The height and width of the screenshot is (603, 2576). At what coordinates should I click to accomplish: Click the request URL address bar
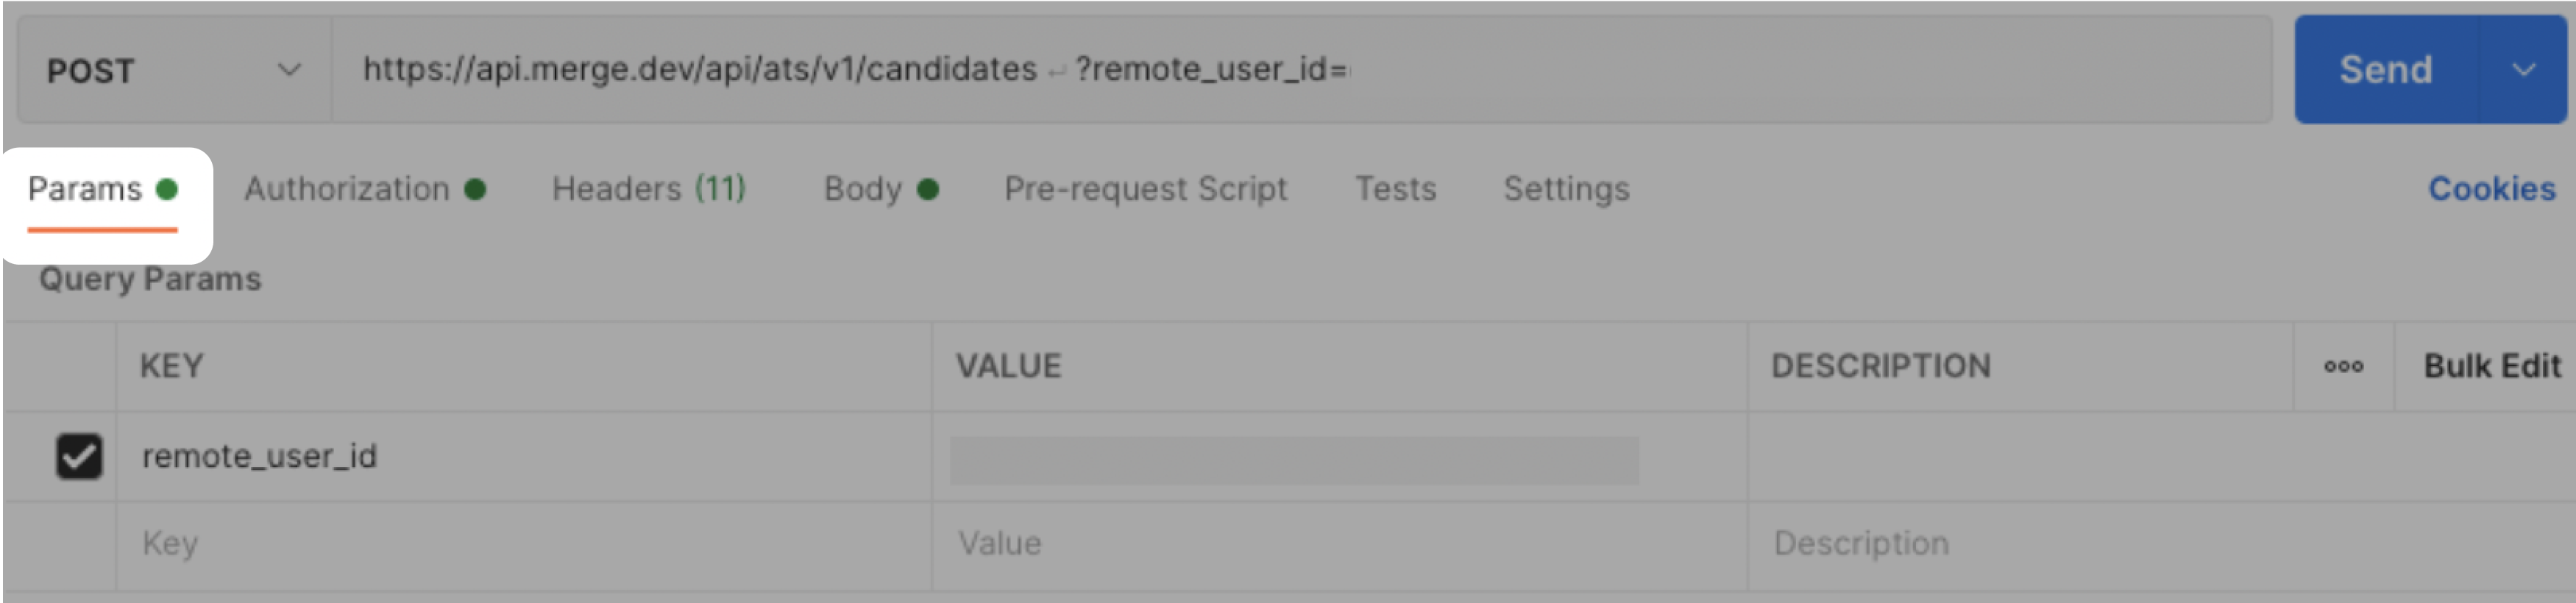point(1200,70)
